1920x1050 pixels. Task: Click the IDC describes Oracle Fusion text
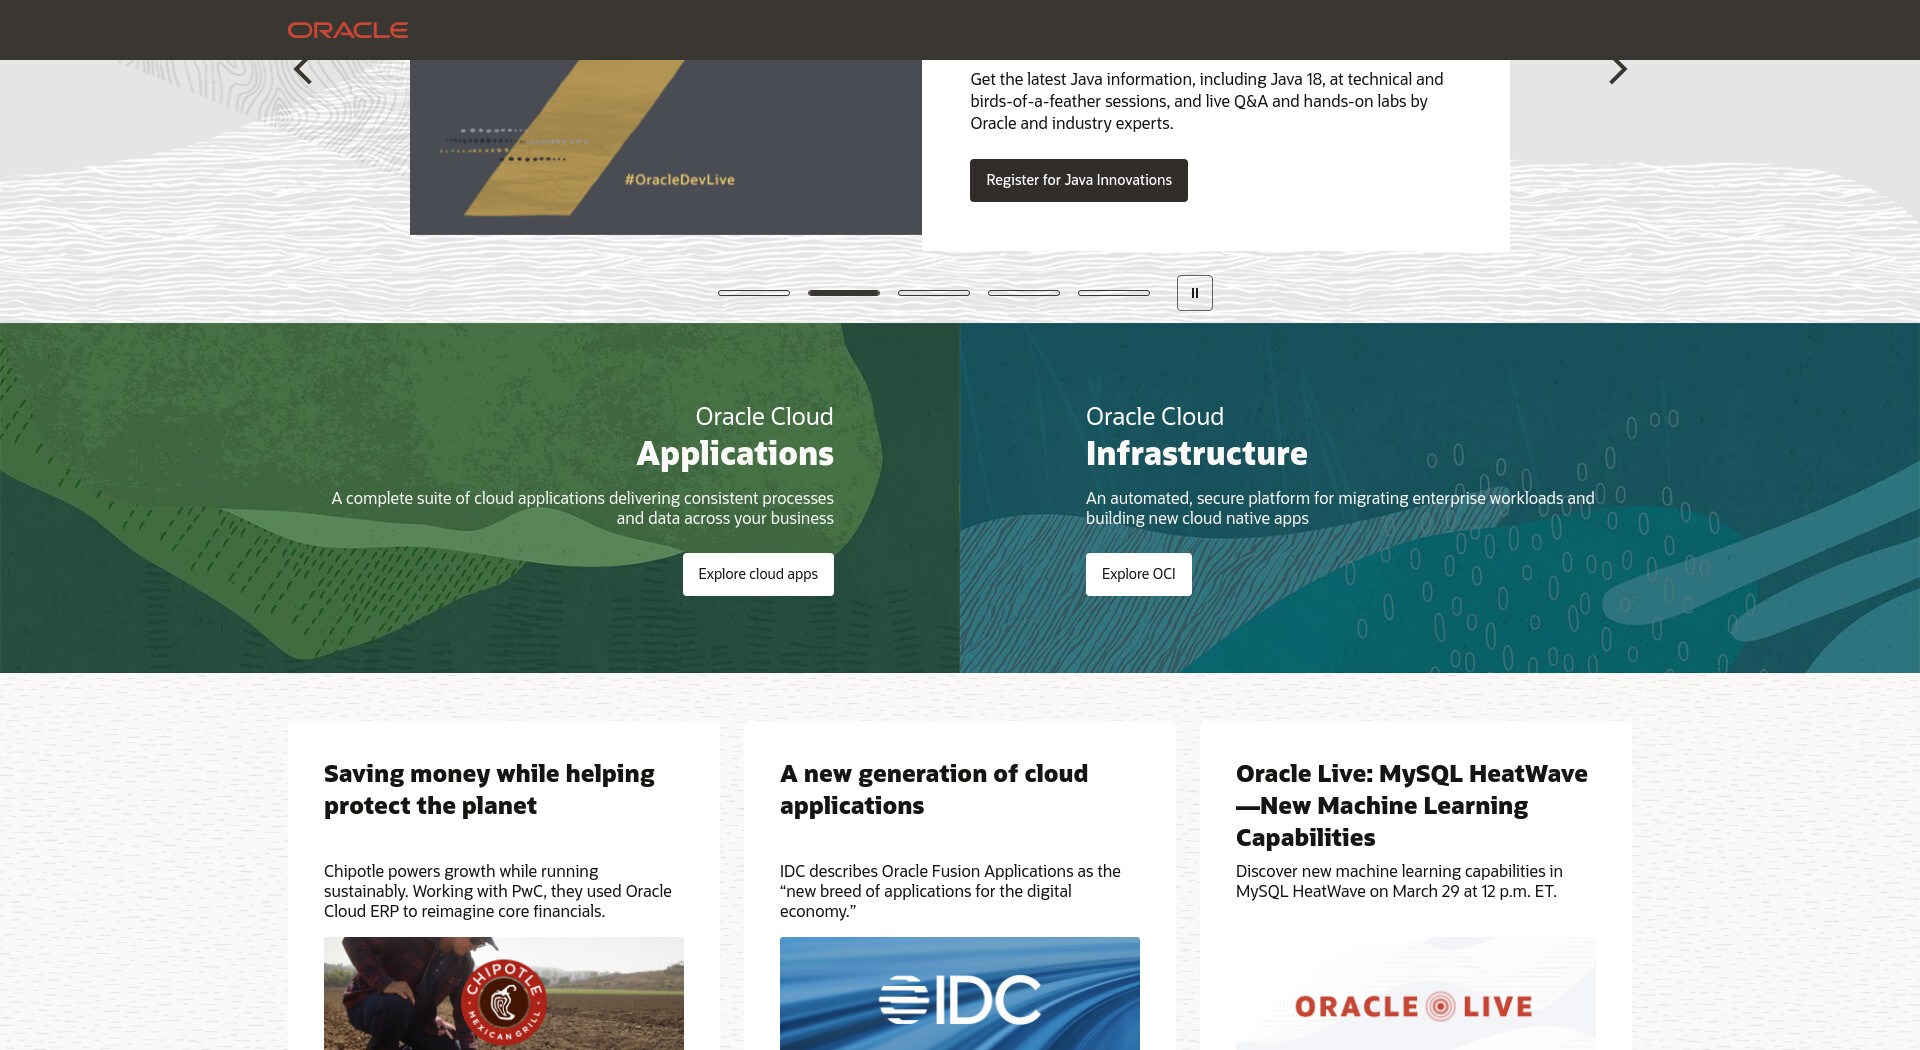[950, 891]
